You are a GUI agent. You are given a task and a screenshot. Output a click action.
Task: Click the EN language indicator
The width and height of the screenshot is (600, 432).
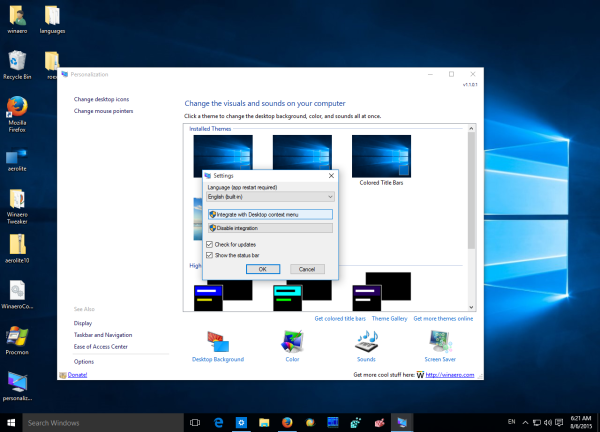(512, 422)
